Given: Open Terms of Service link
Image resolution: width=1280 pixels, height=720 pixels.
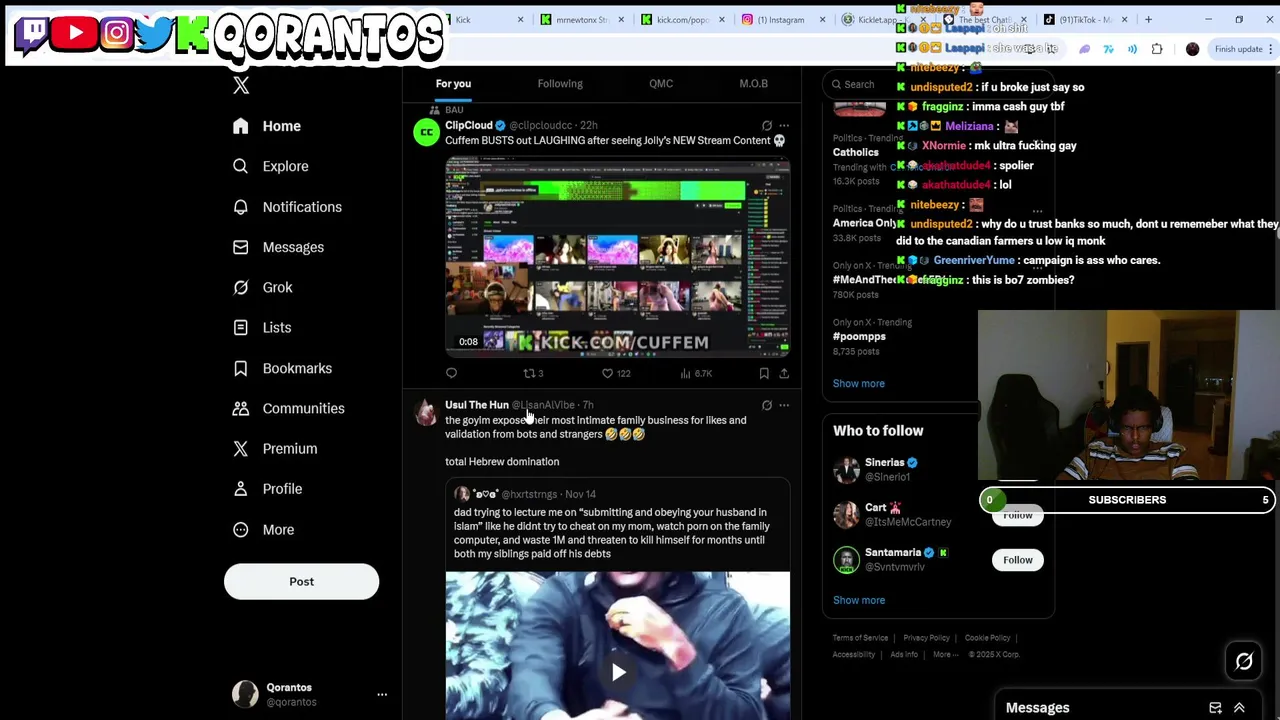Looking at the screenshot, I should point(860,638).
